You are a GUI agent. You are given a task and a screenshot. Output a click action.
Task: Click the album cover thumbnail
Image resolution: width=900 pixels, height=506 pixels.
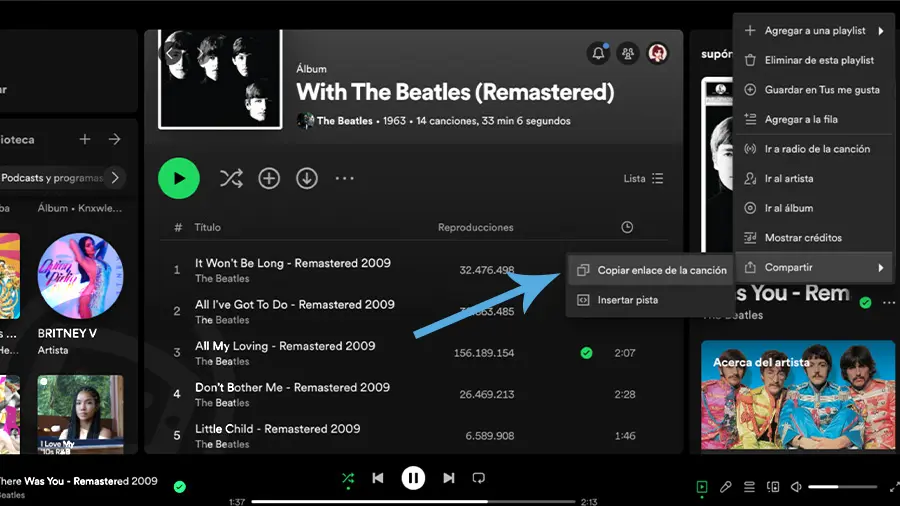click(220, 79)
